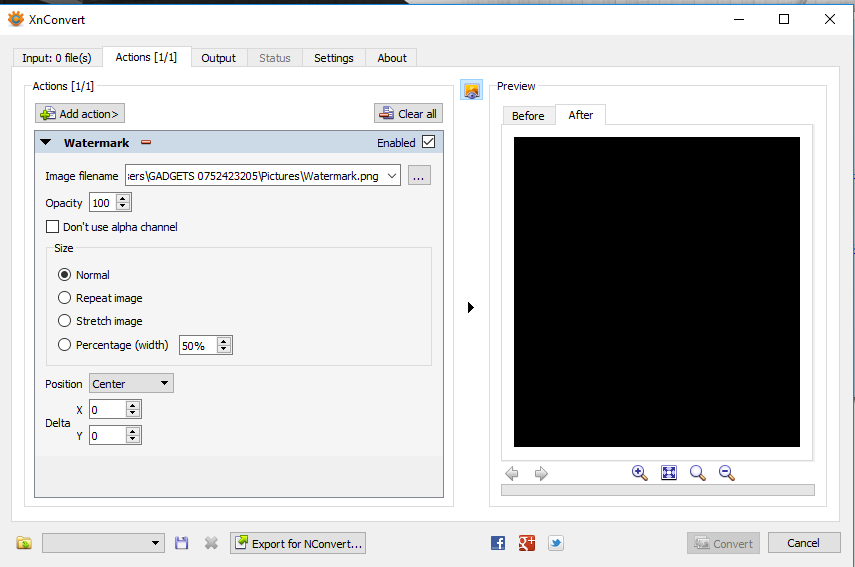Expand the Image filename dropdown
Viewport: 855px width, 567px height.
click(x=392, y=176)
